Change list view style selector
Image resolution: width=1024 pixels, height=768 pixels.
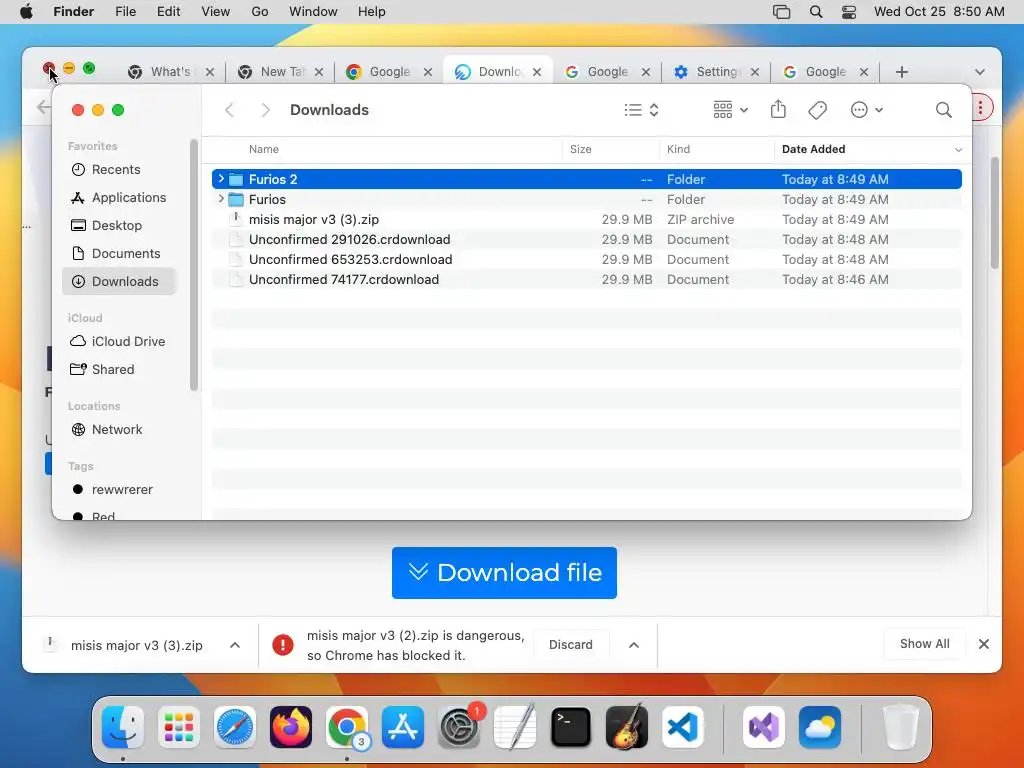pos(641,110)
